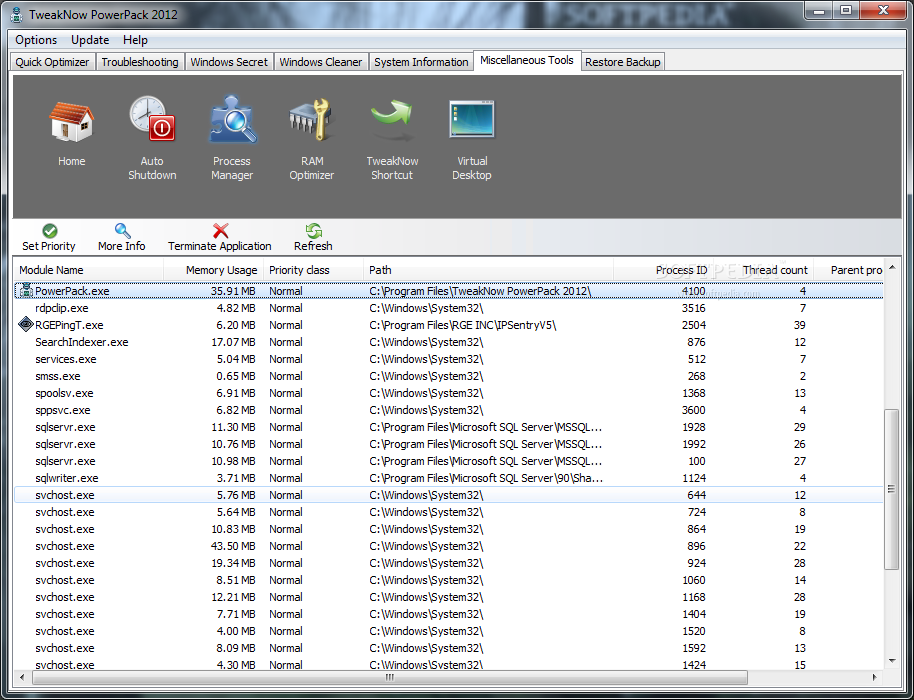Terminate Application via red X button
The width and height of the screenshot is (914, 700).
(x=220, y=237)
